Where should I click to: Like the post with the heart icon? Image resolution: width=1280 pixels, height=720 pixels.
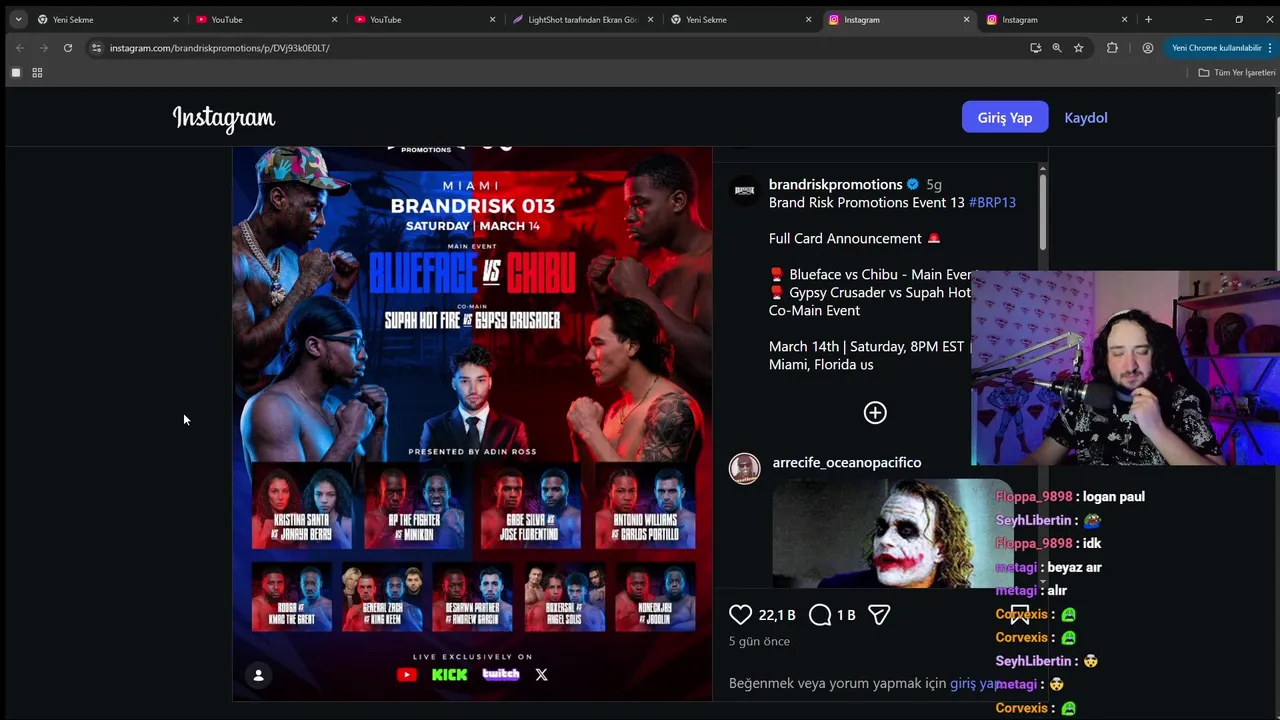[740, 615]
